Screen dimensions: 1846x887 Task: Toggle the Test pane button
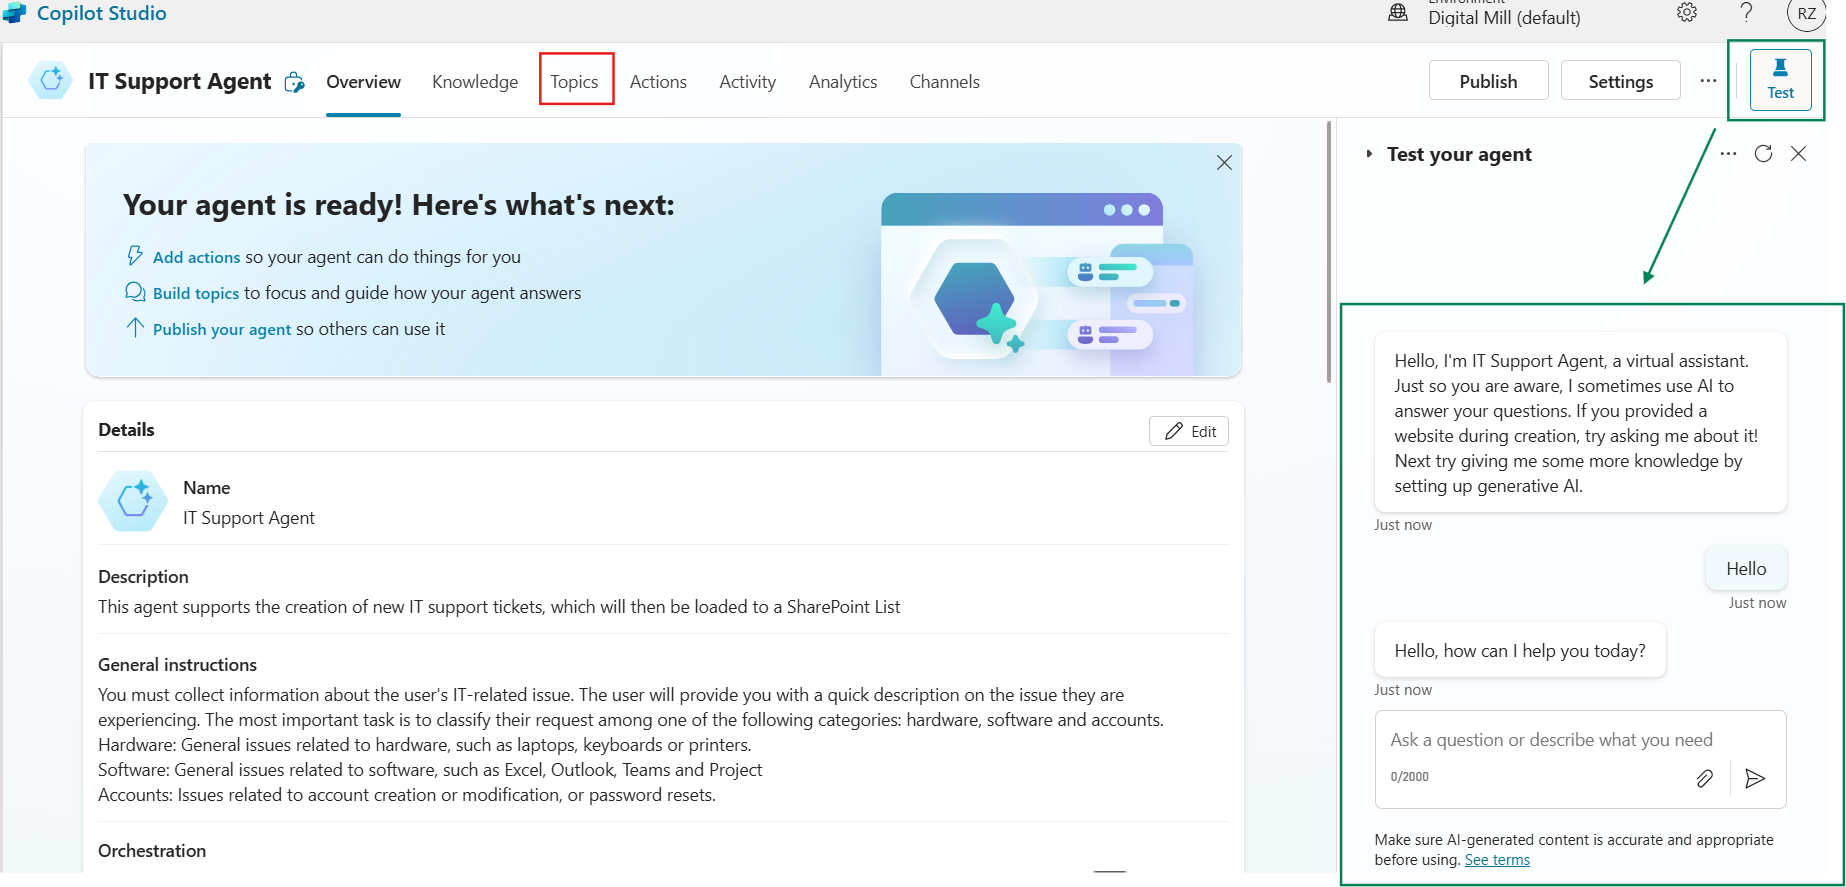pos(1780,80)
